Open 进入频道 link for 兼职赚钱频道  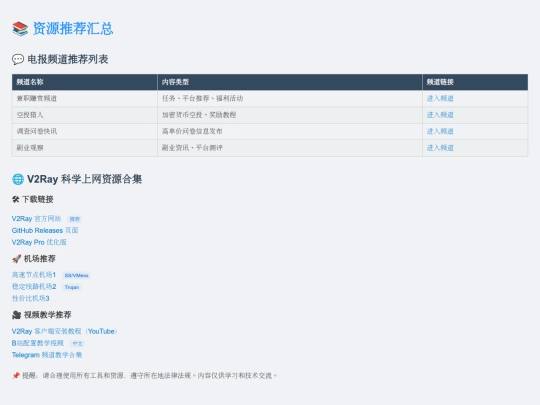coord(440,98)
